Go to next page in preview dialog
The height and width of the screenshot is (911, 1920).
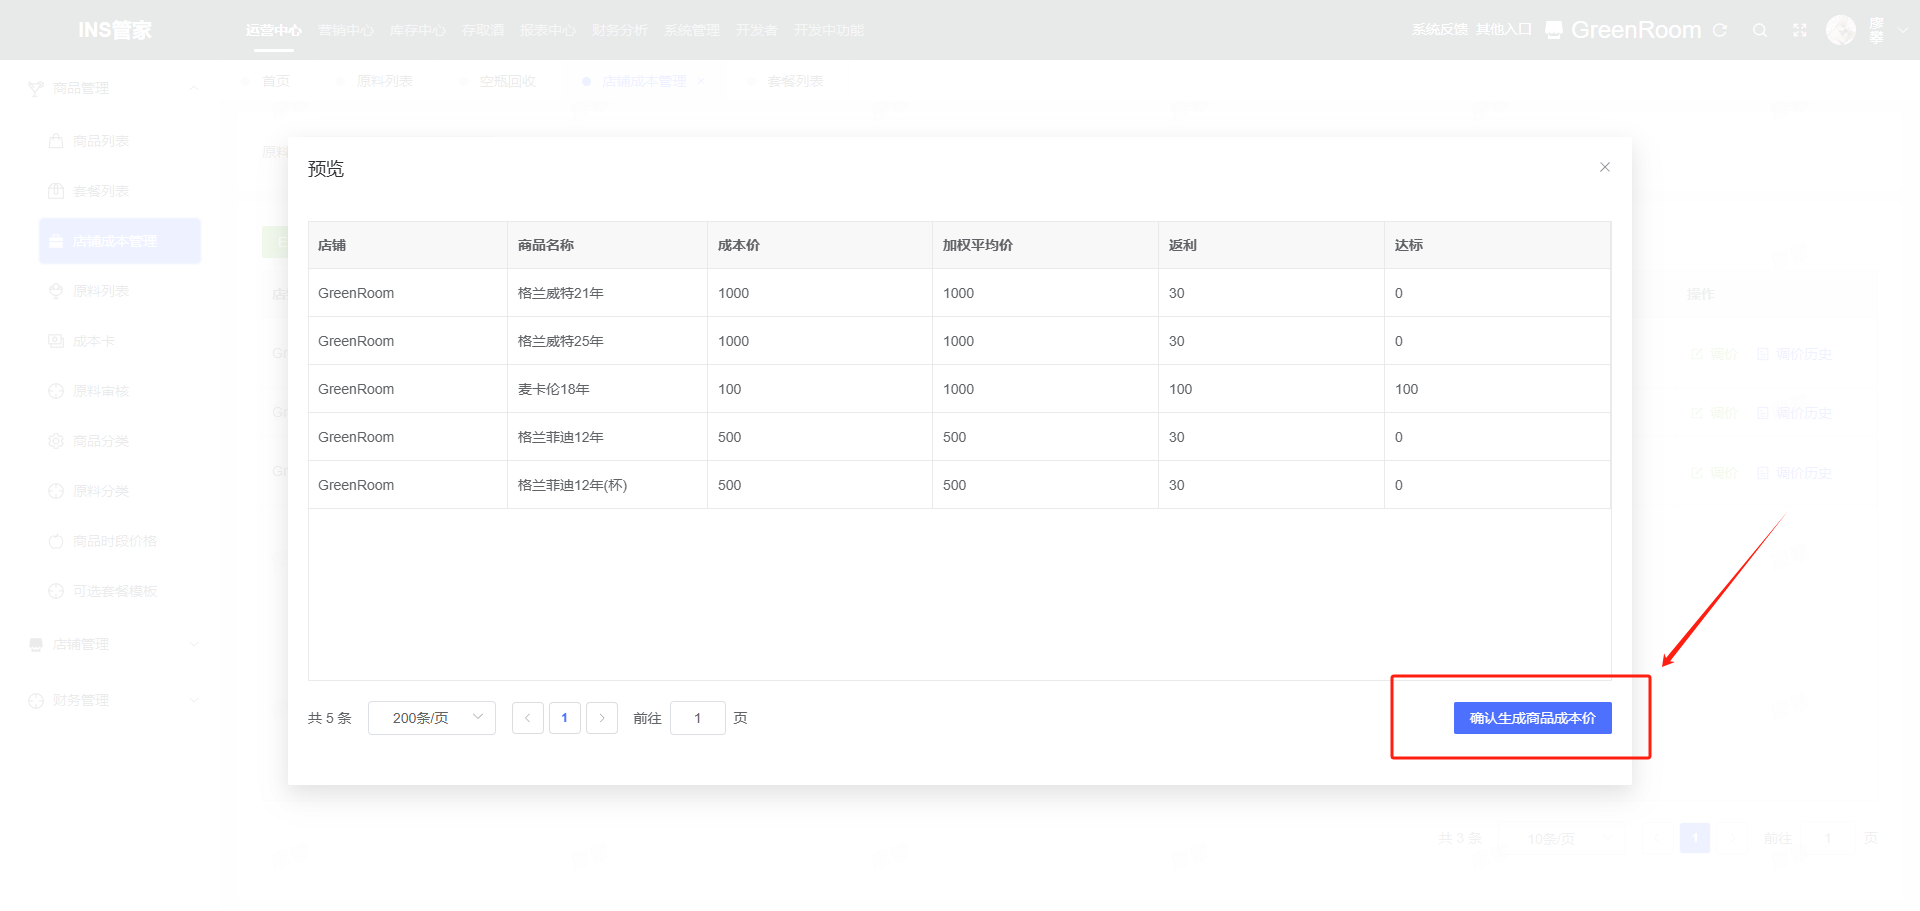click(x=602, y=718)
